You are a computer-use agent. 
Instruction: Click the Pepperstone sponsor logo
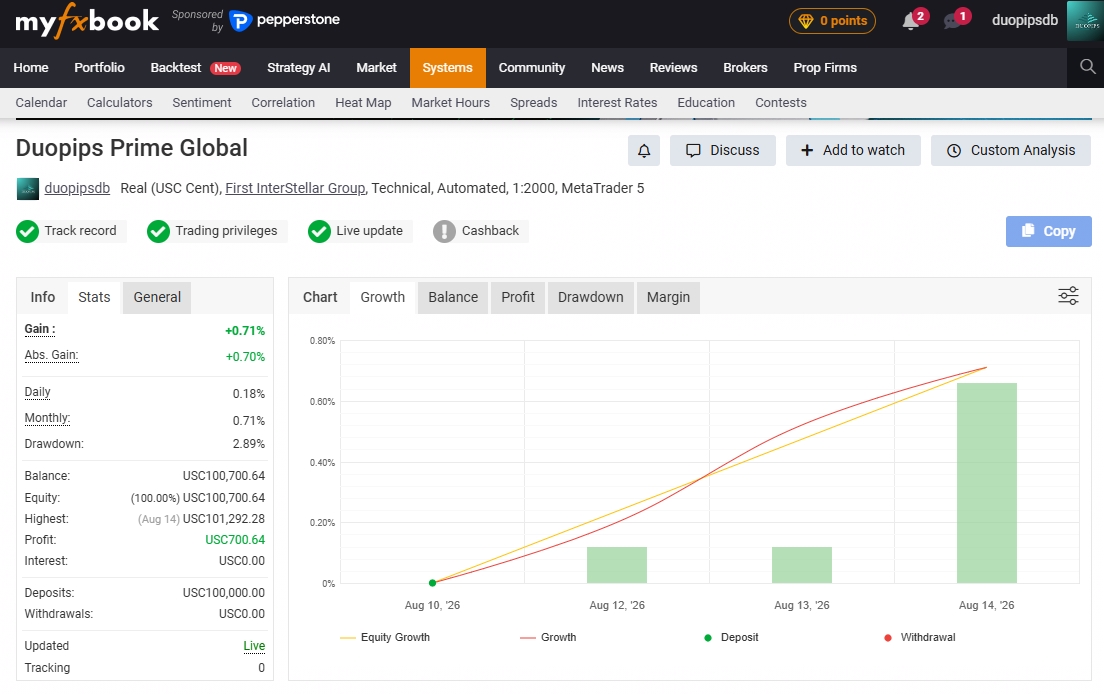[285, 20]
